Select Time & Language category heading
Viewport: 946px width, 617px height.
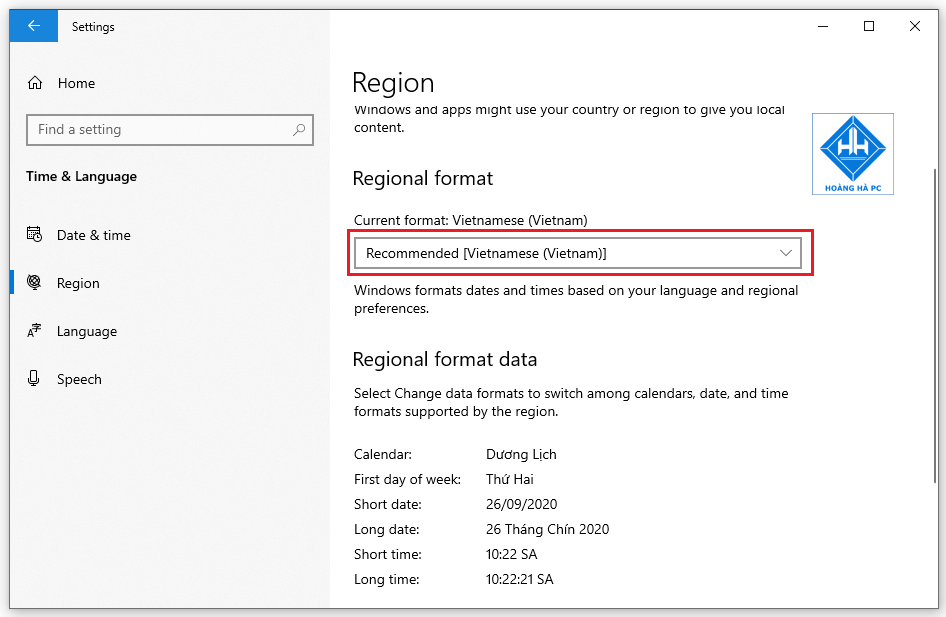pyautogui.click(x=81, y=176)
